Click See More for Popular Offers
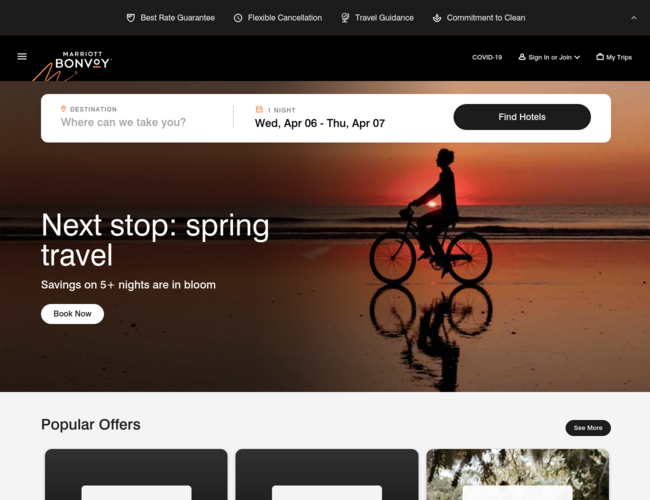Viewport: 650px width, 500px height. (588, 428)
